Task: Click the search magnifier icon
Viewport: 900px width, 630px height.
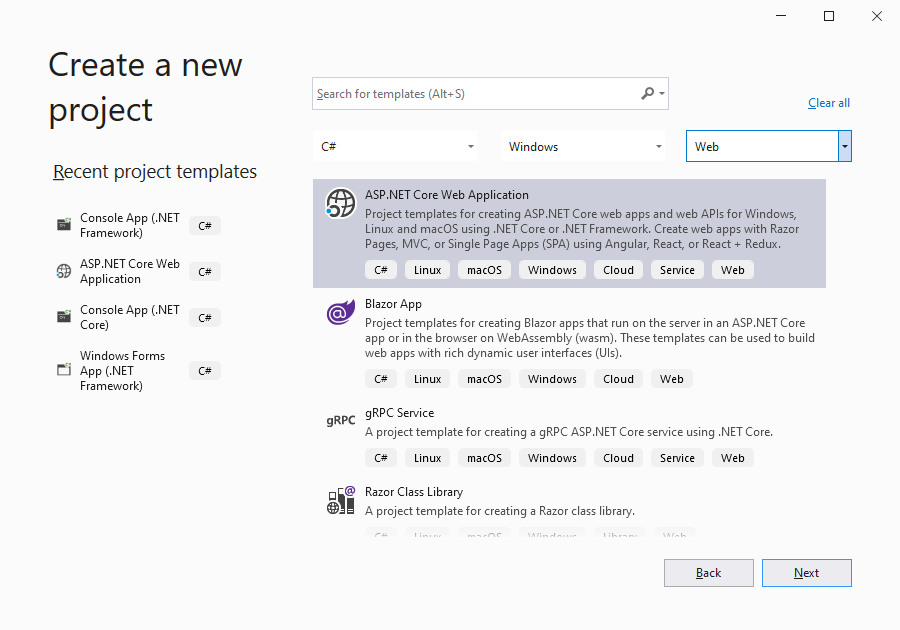Action: tap(648, 93)
